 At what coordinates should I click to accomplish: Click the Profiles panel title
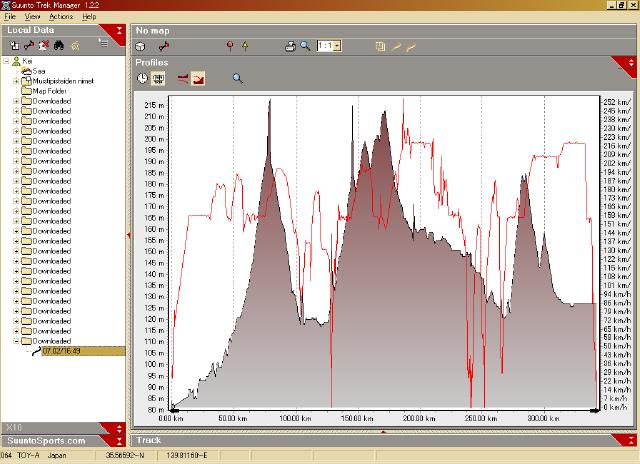pos(151,63)
